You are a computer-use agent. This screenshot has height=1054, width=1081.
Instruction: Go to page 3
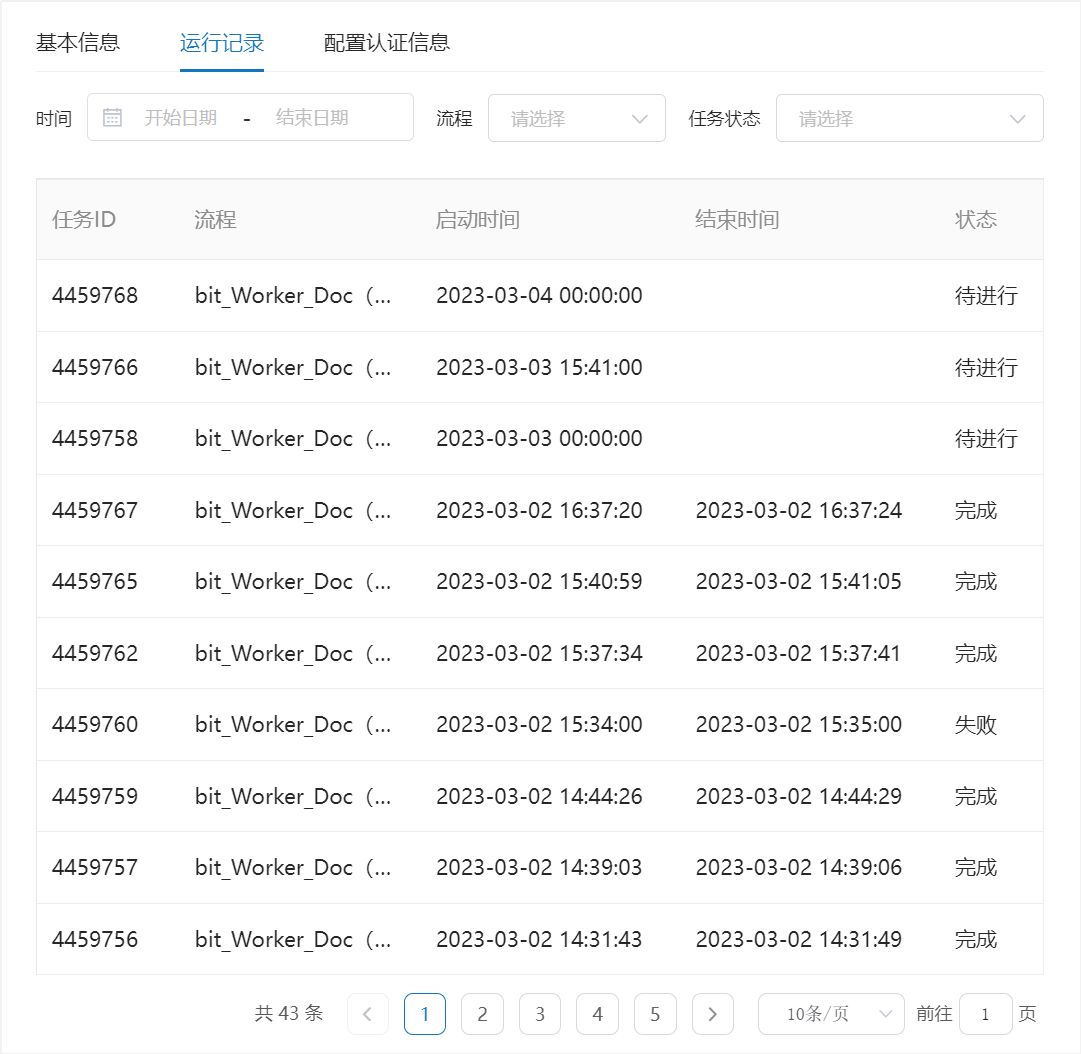pyautogui.click(x=540, y=1014)
